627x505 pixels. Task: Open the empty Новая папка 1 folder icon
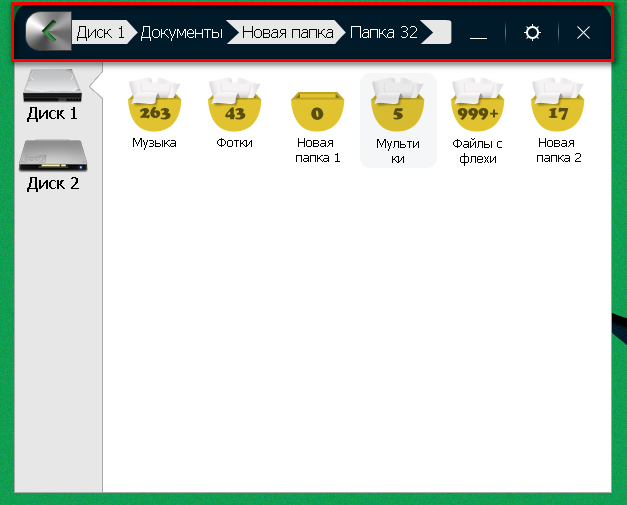[317, 109]
